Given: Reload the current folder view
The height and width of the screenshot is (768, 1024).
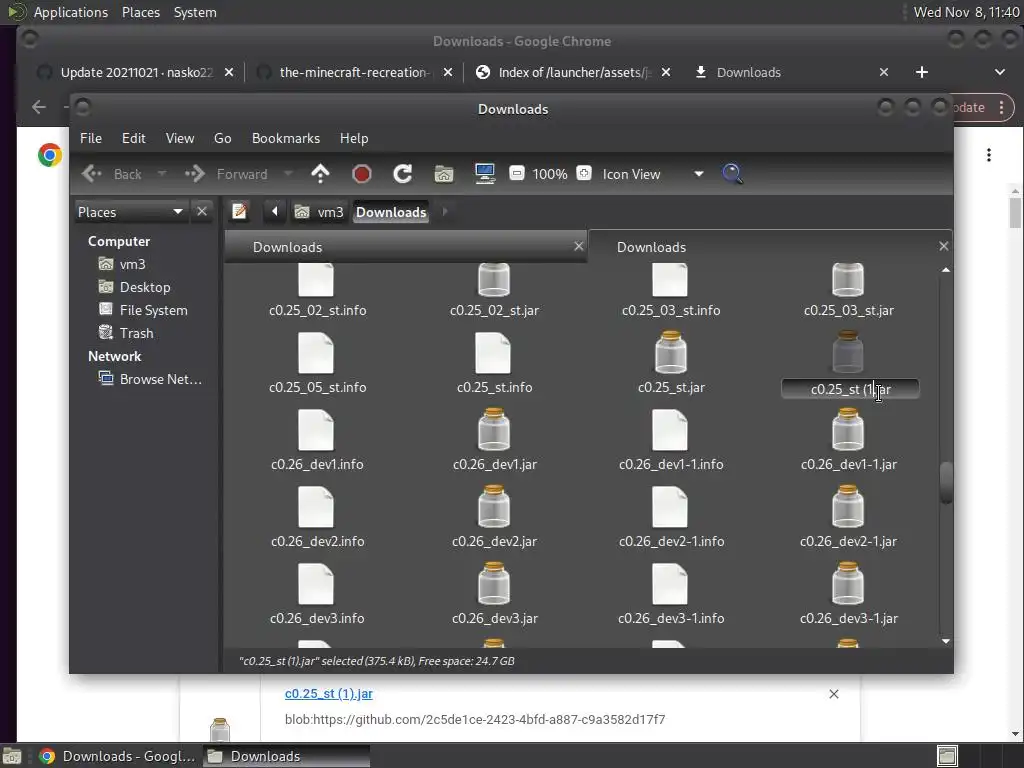Looking at the screenshot, I should click(x=403, y=174).
